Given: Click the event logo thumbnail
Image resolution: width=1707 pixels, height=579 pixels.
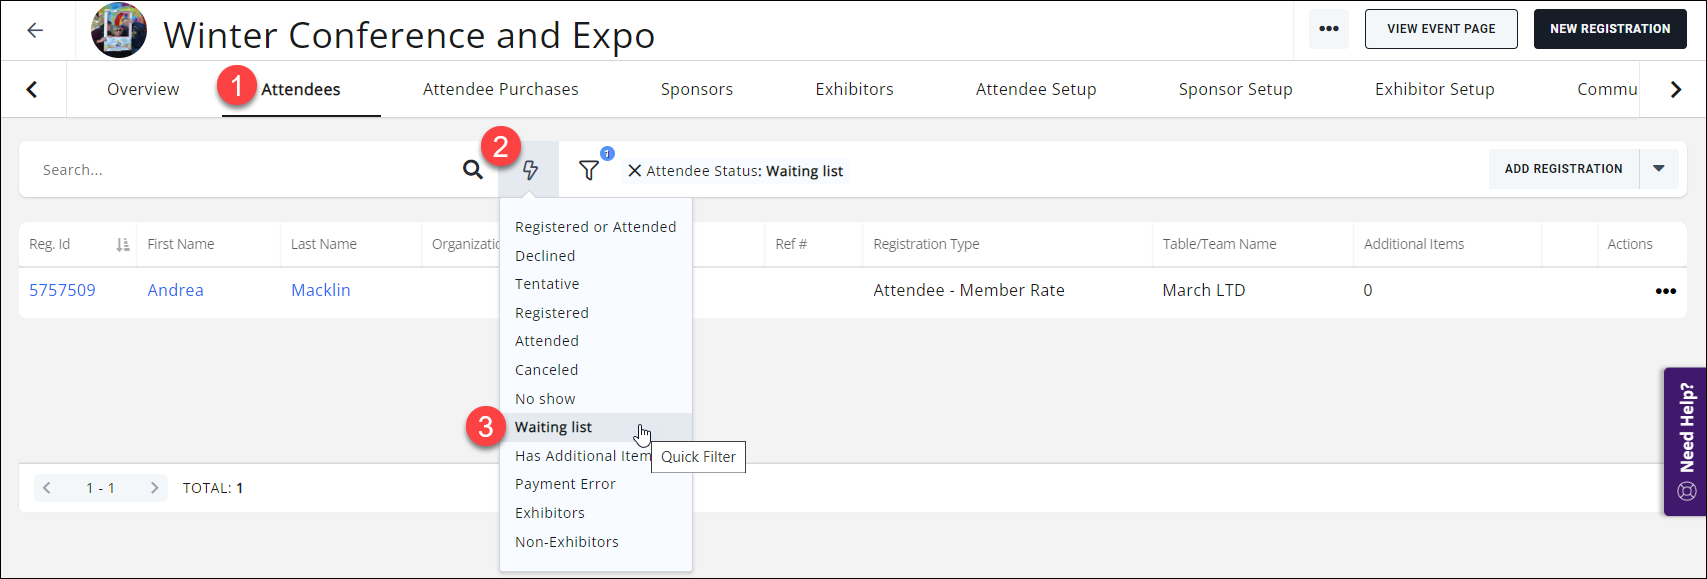Looking at the screenshot, I should [x=119, y=31].
